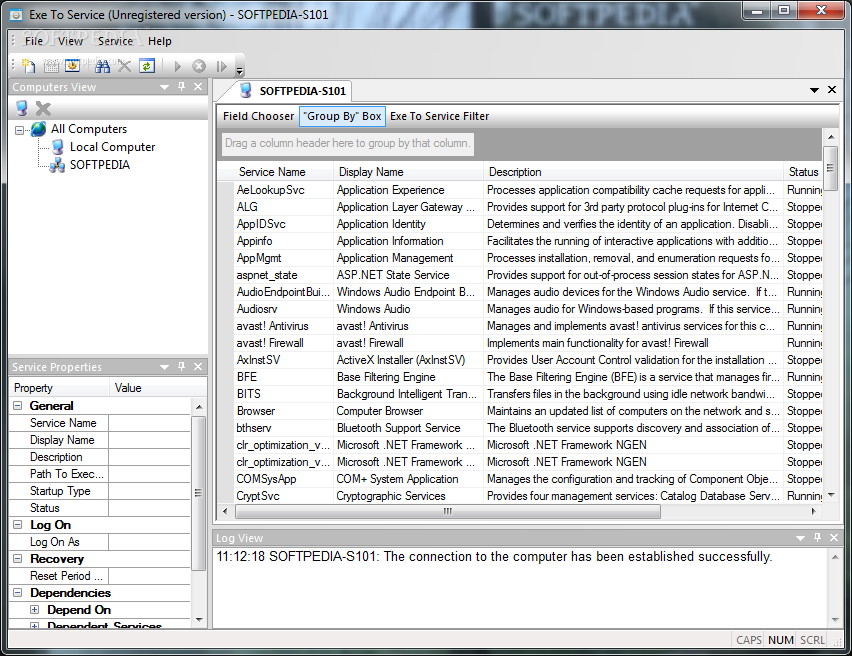Click the Startup Type value field

coord(149,491)
